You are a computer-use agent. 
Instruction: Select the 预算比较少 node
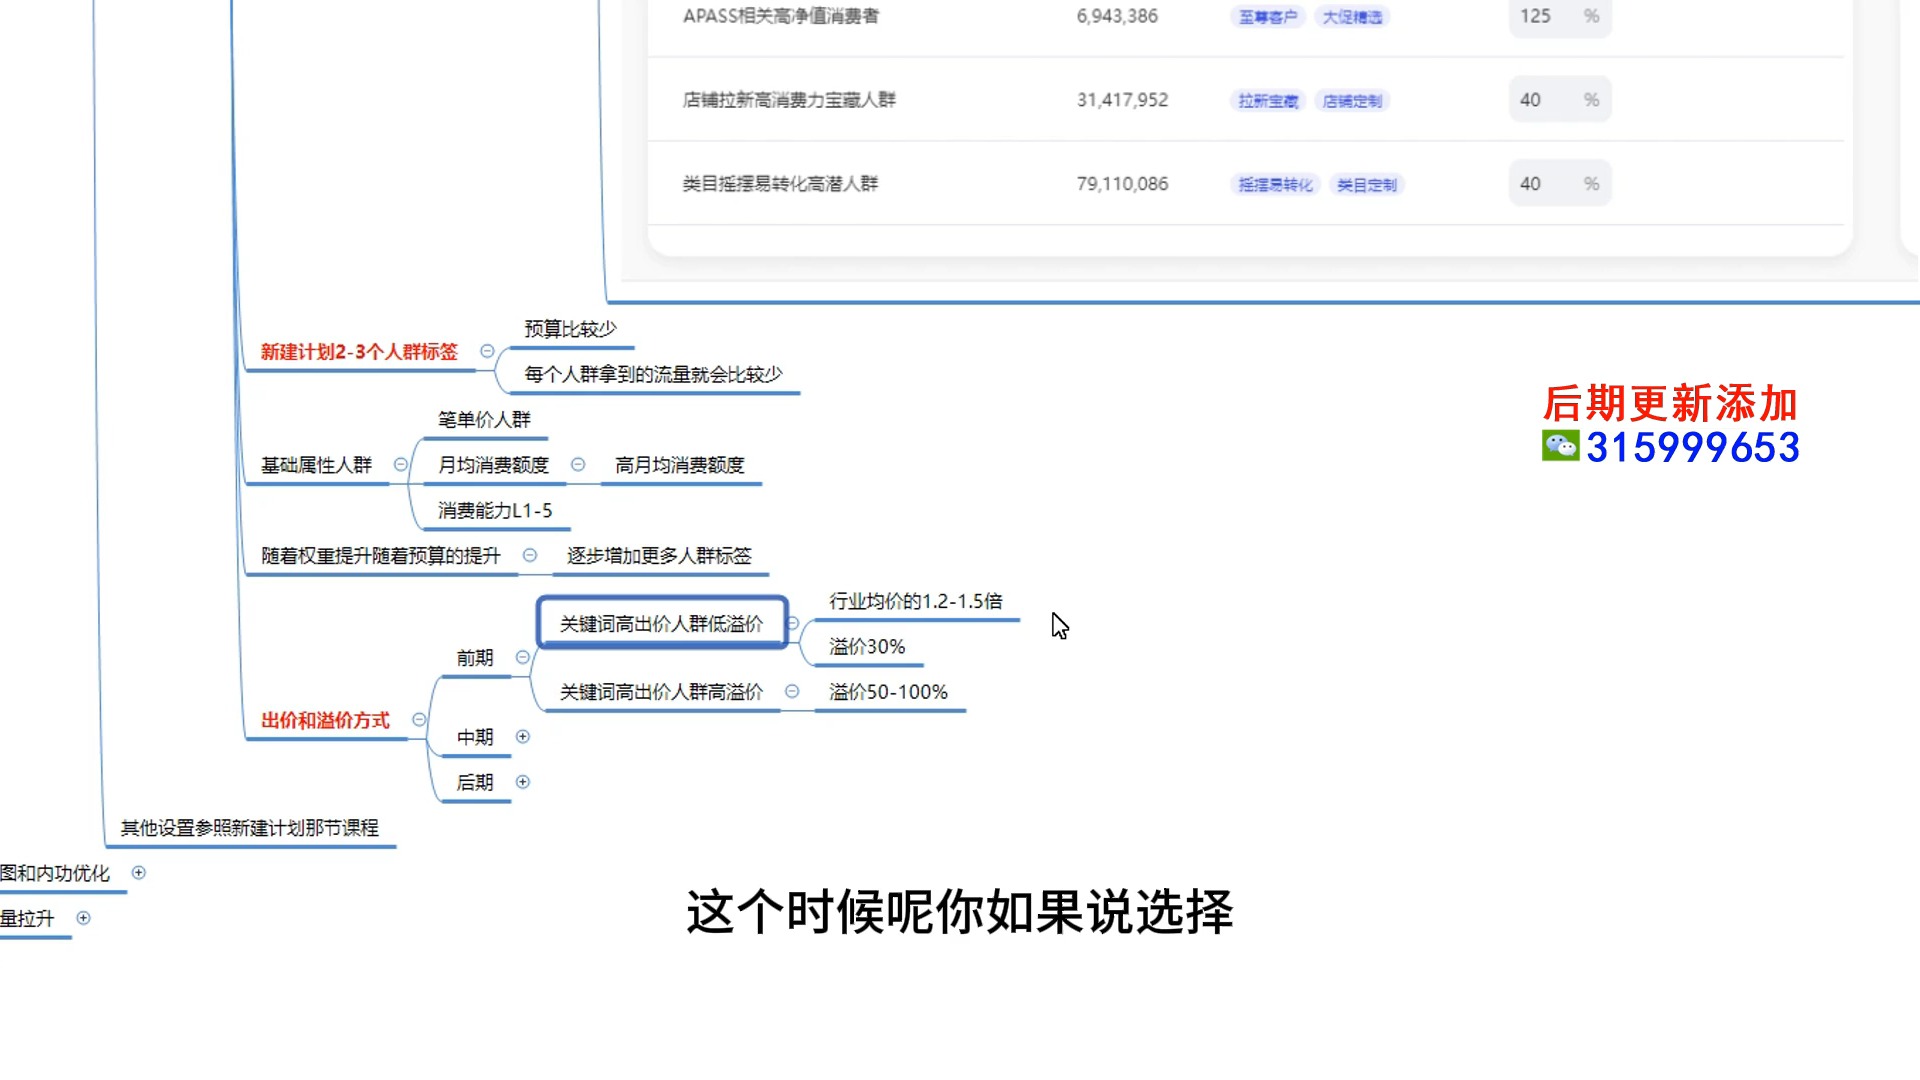tap(570, 329)
